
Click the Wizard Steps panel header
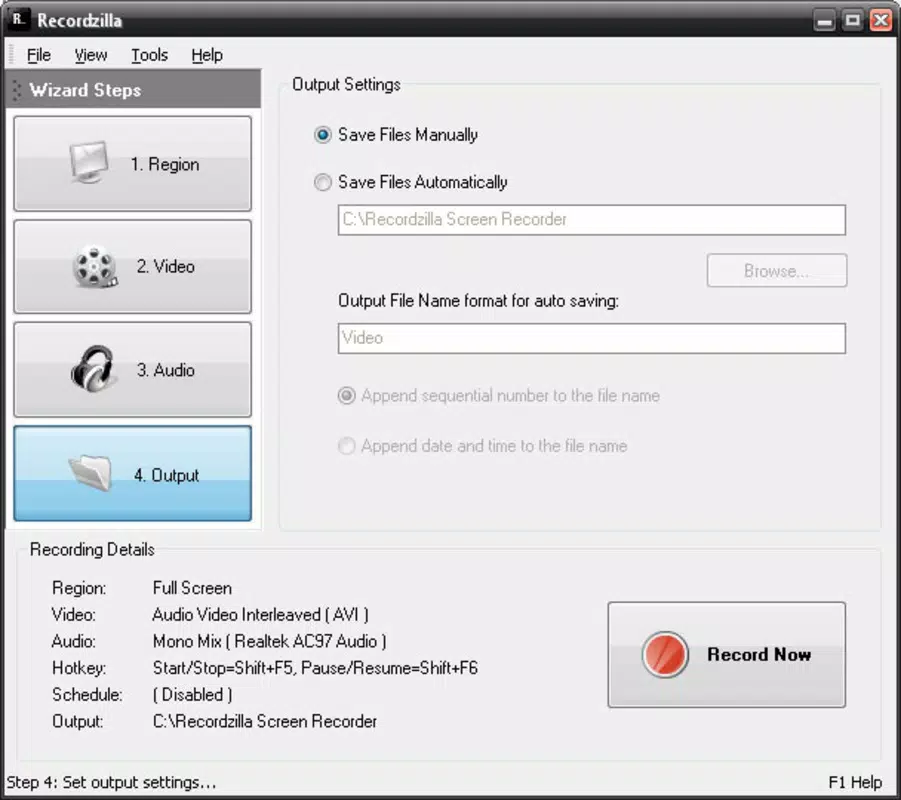coord(133,90)
